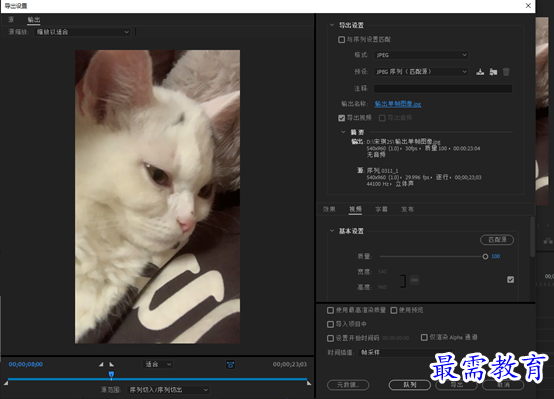The height and width of the screenshot is (399, 554).
Task: Click the end timecode 00;00;23;03
Action: tap(290, 364)
